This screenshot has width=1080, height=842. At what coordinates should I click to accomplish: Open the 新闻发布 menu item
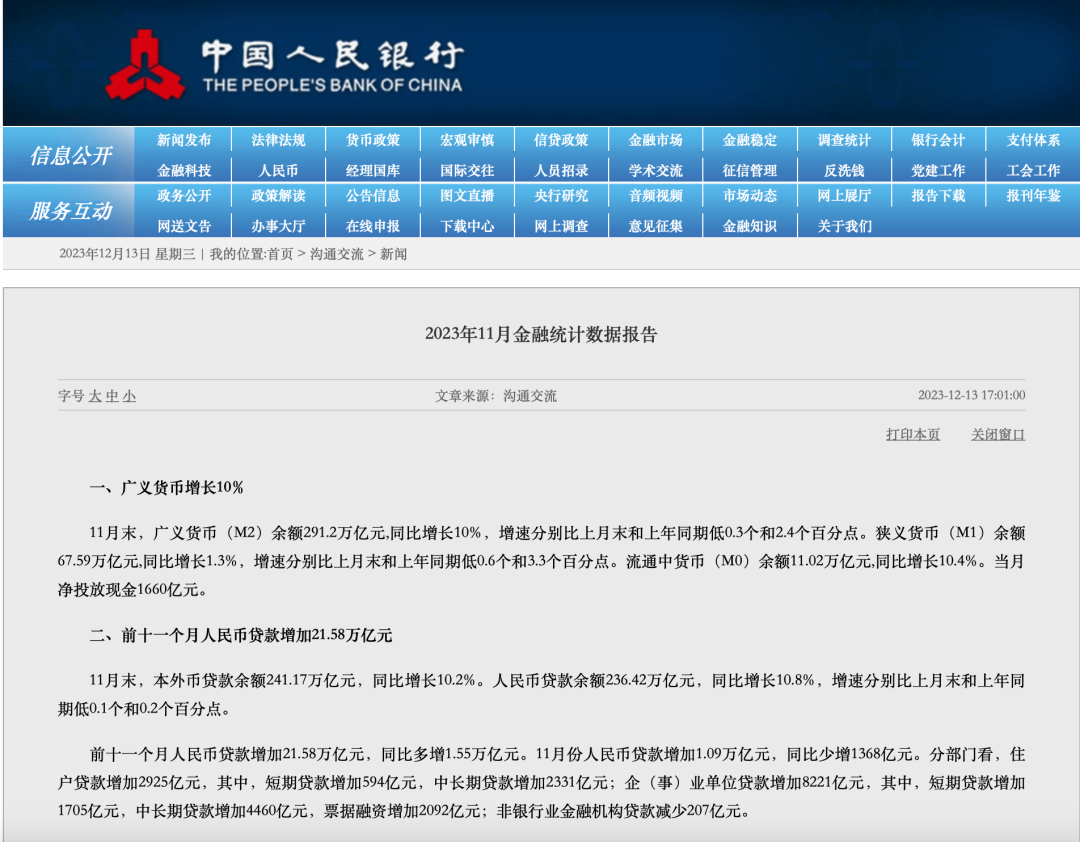[184, 140]
